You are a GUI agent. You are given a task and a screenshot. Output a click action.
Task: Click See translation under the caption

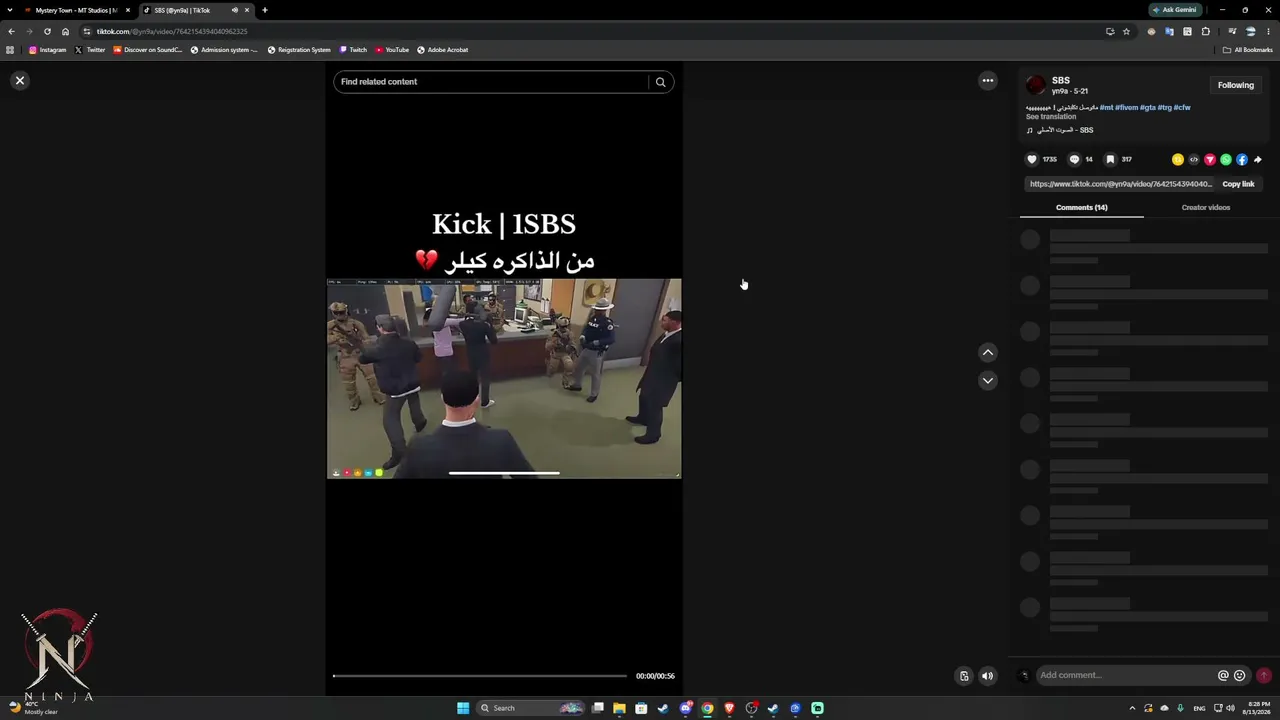(1051, 117)
